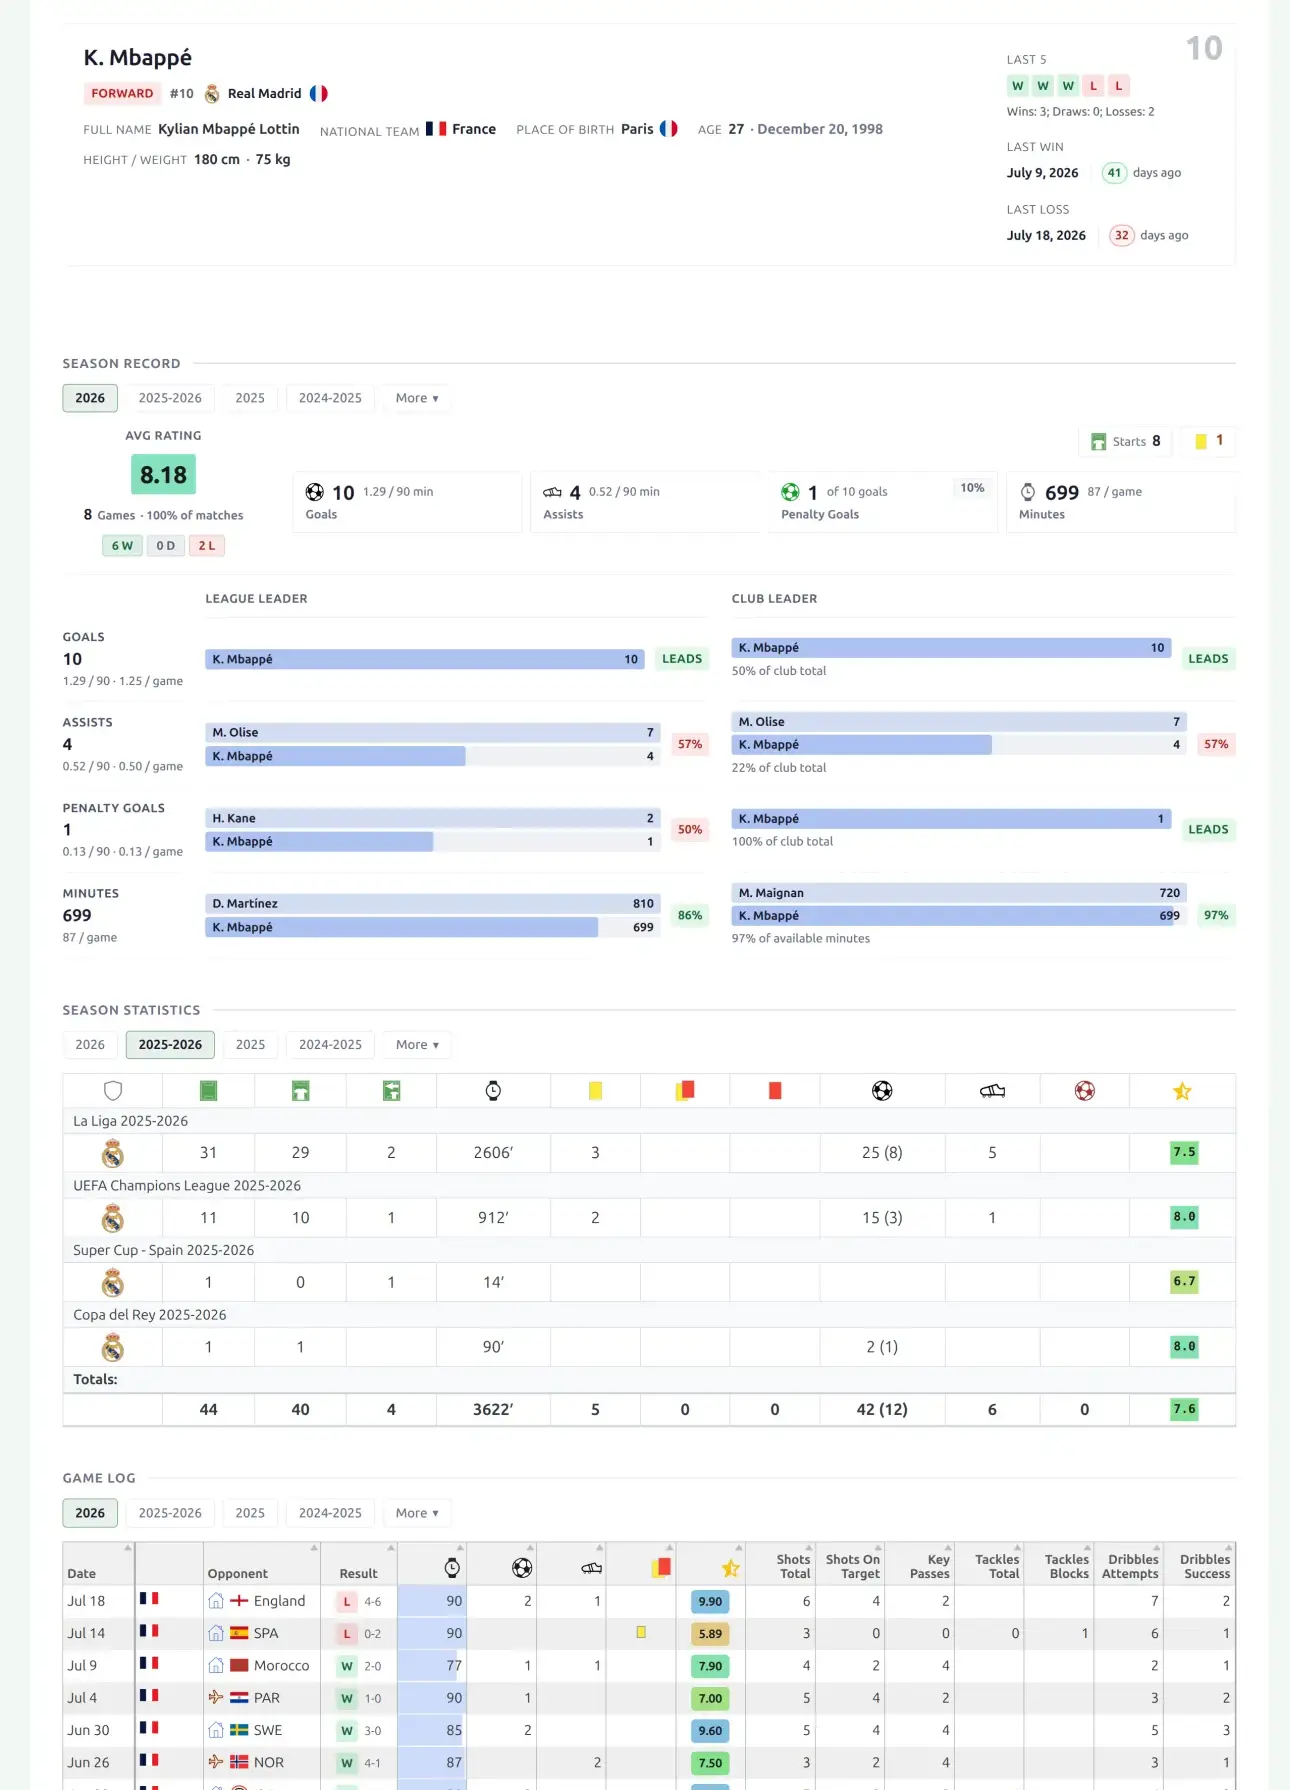Click the stopwatch icon next to 699 minutes
This screenshot has height=1790, width=1290.
(x=1028, y=492)
